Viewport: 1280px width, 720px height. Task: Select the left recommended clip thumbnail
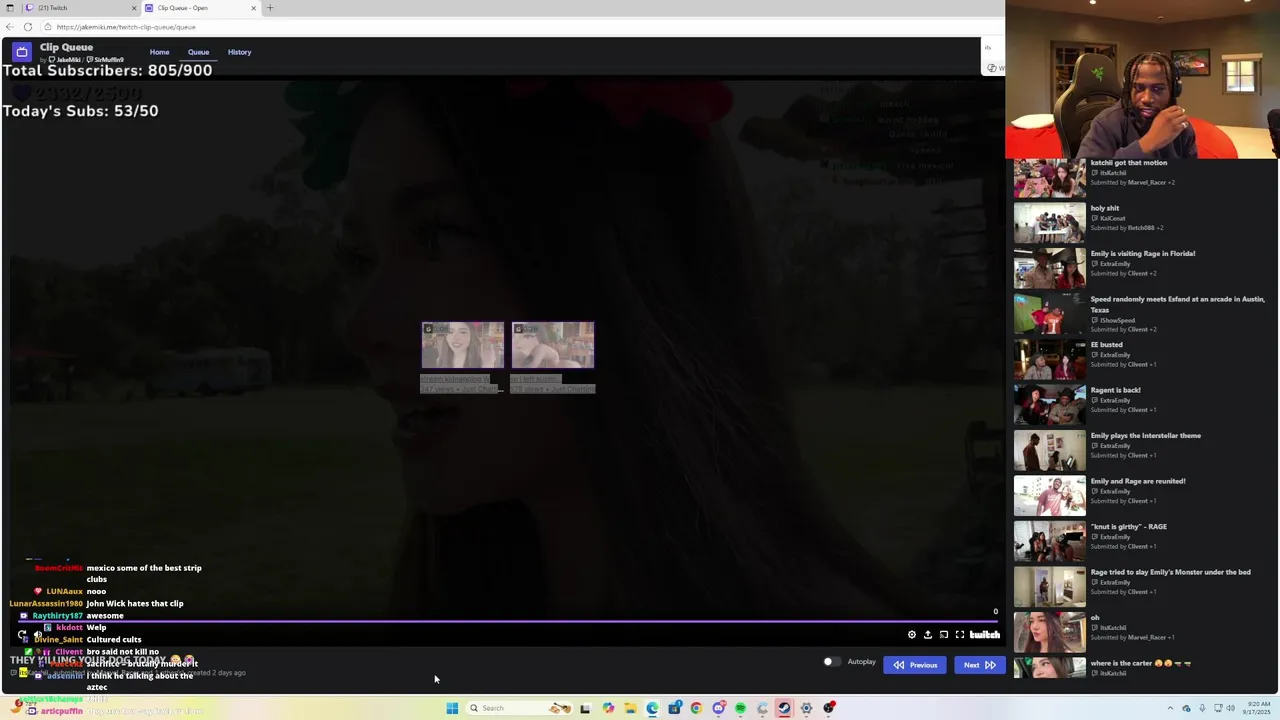point(462,346)
